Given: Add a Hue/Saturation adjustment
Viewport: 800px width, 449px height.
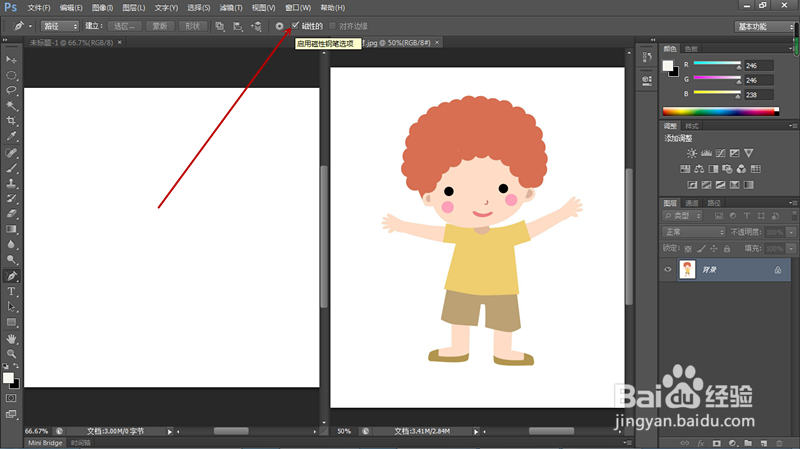Looking at the screenshot, I should tap(685, 169).
